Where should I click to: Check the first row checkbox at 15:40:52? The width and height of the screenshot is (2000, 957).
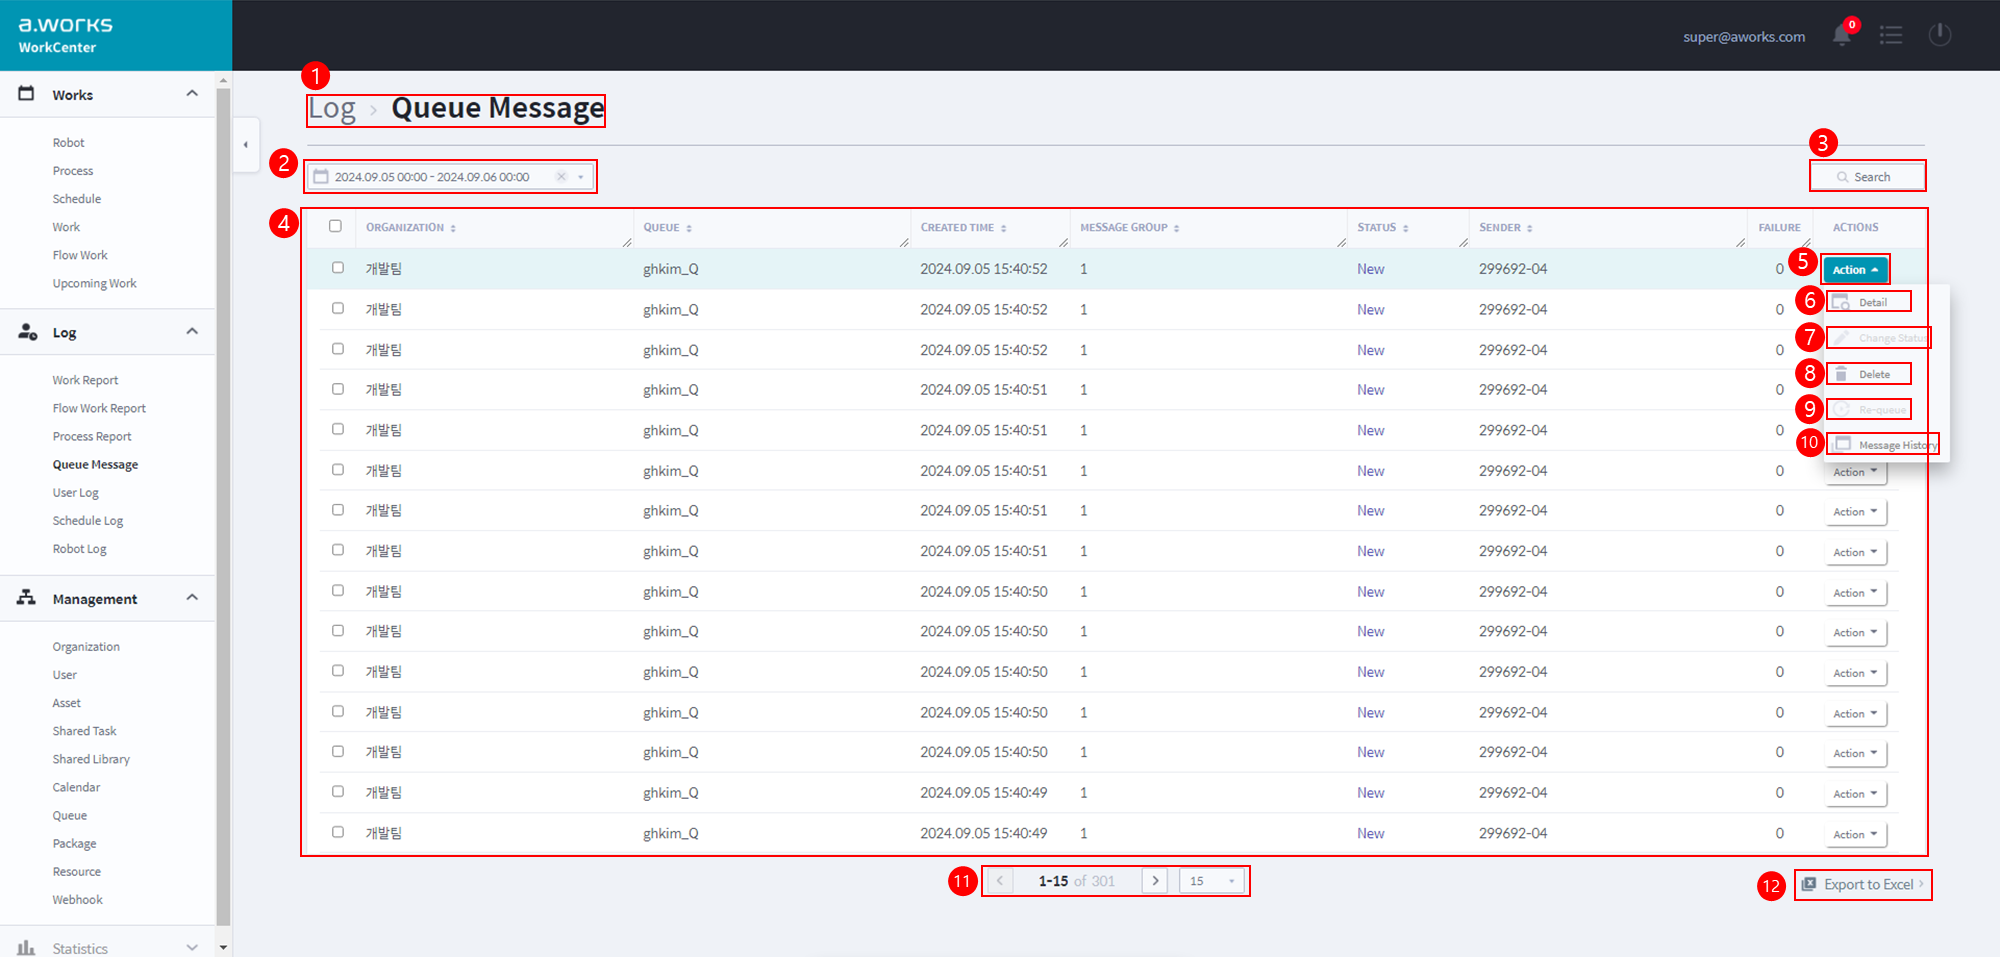pyautogui.click(x=338, y=268)
